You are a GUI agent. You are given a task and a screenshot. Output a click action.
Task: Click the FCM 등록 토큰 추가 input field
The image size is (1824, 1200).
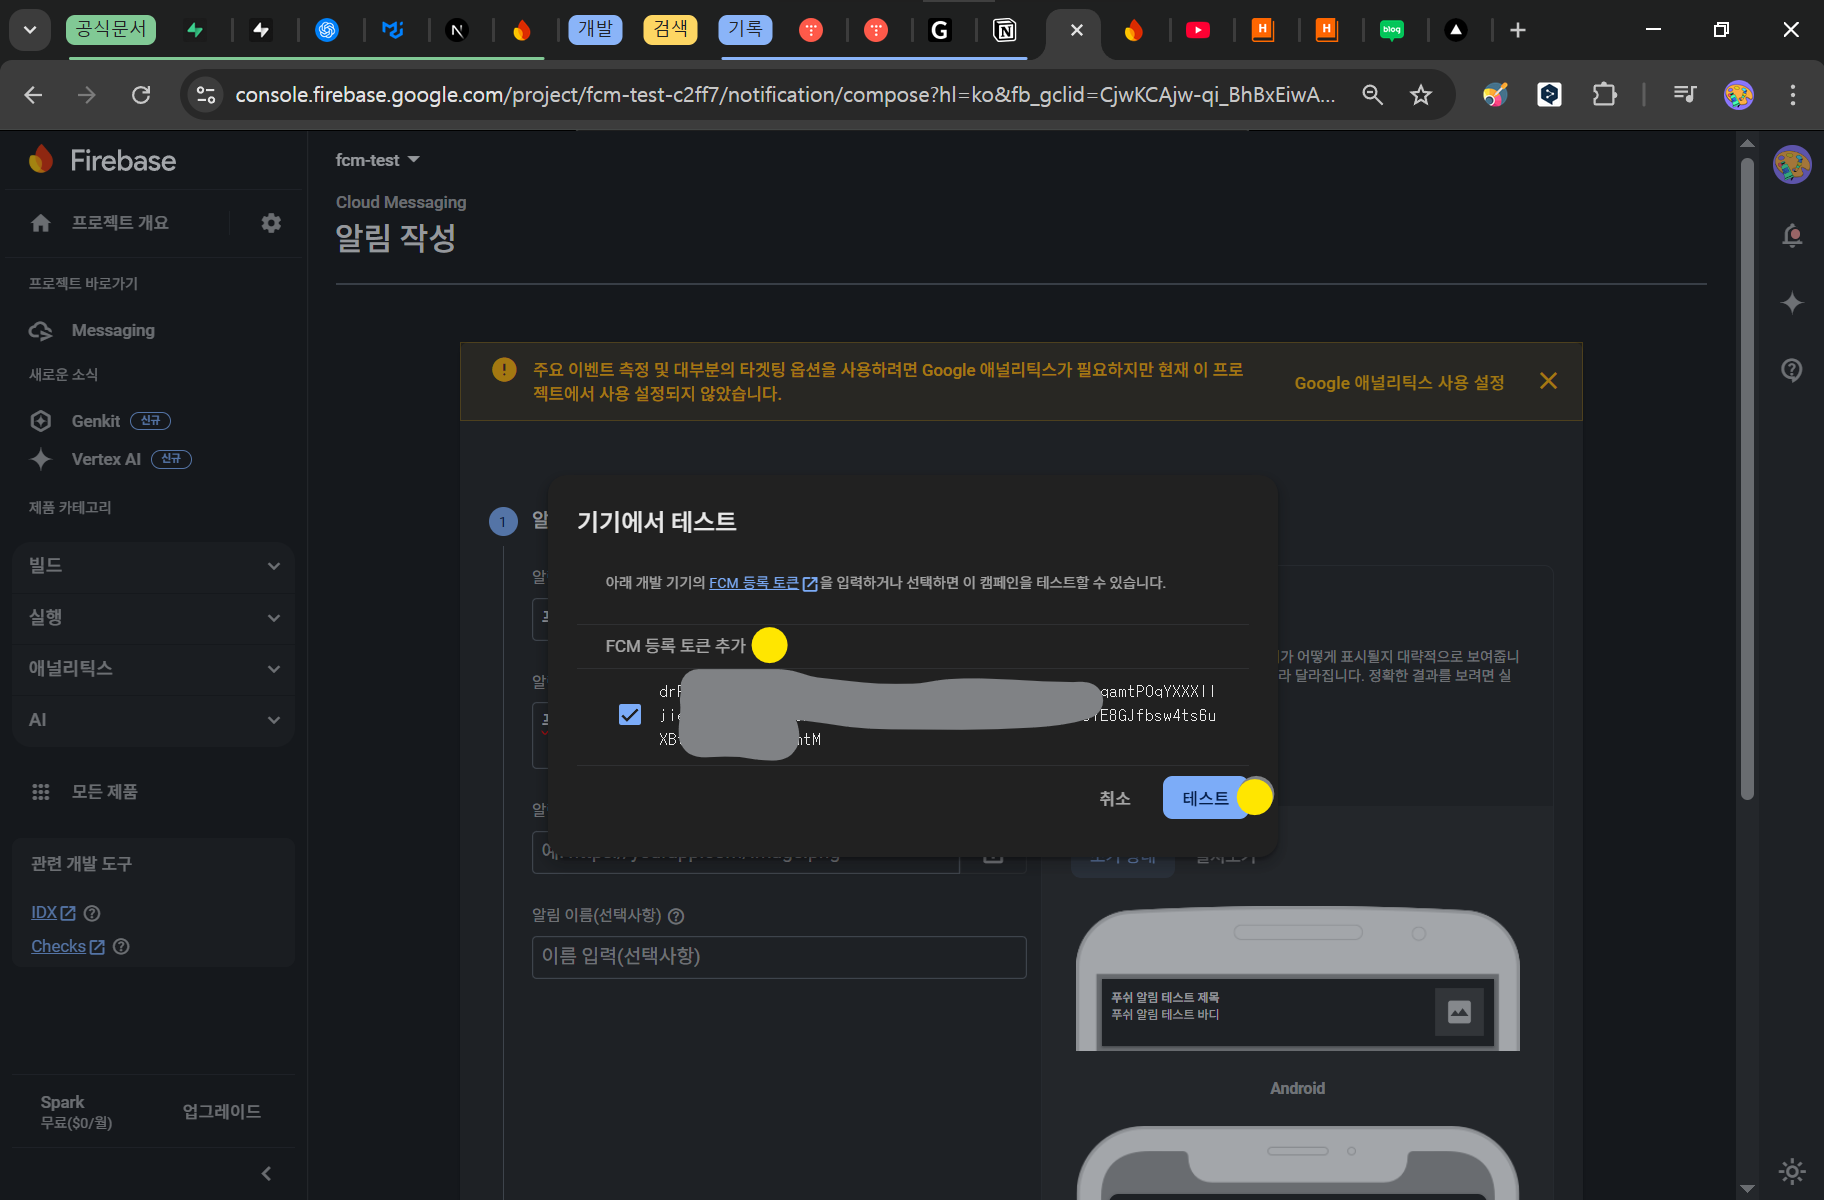912,646
